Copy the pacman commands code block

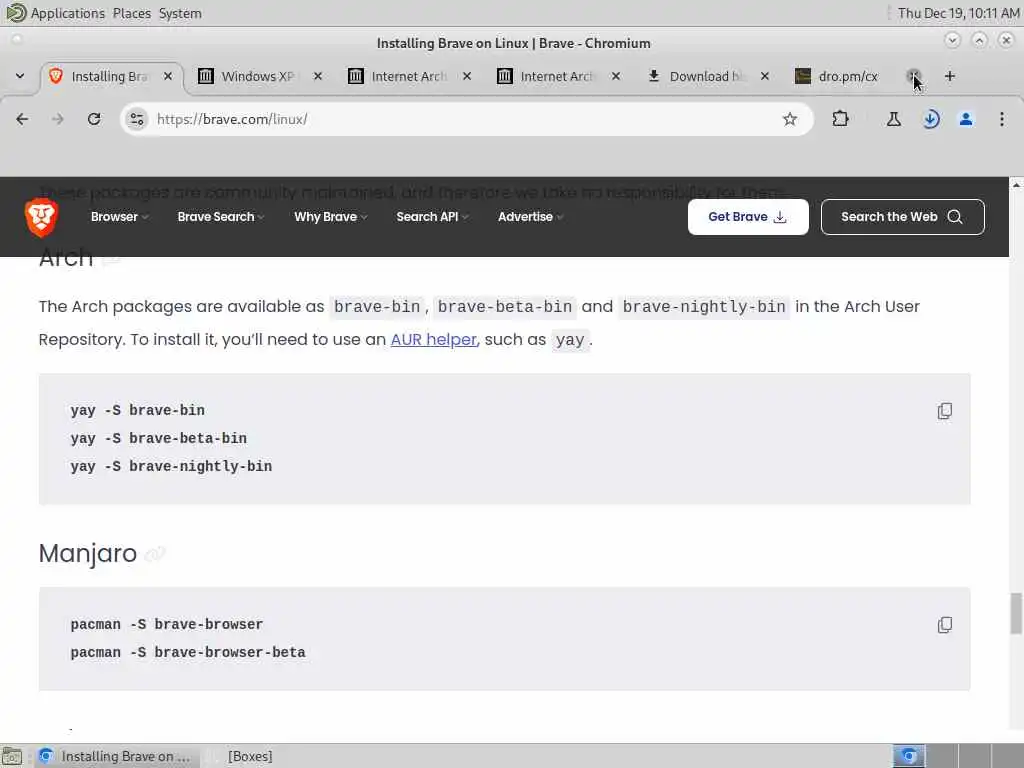coord(944,625)
